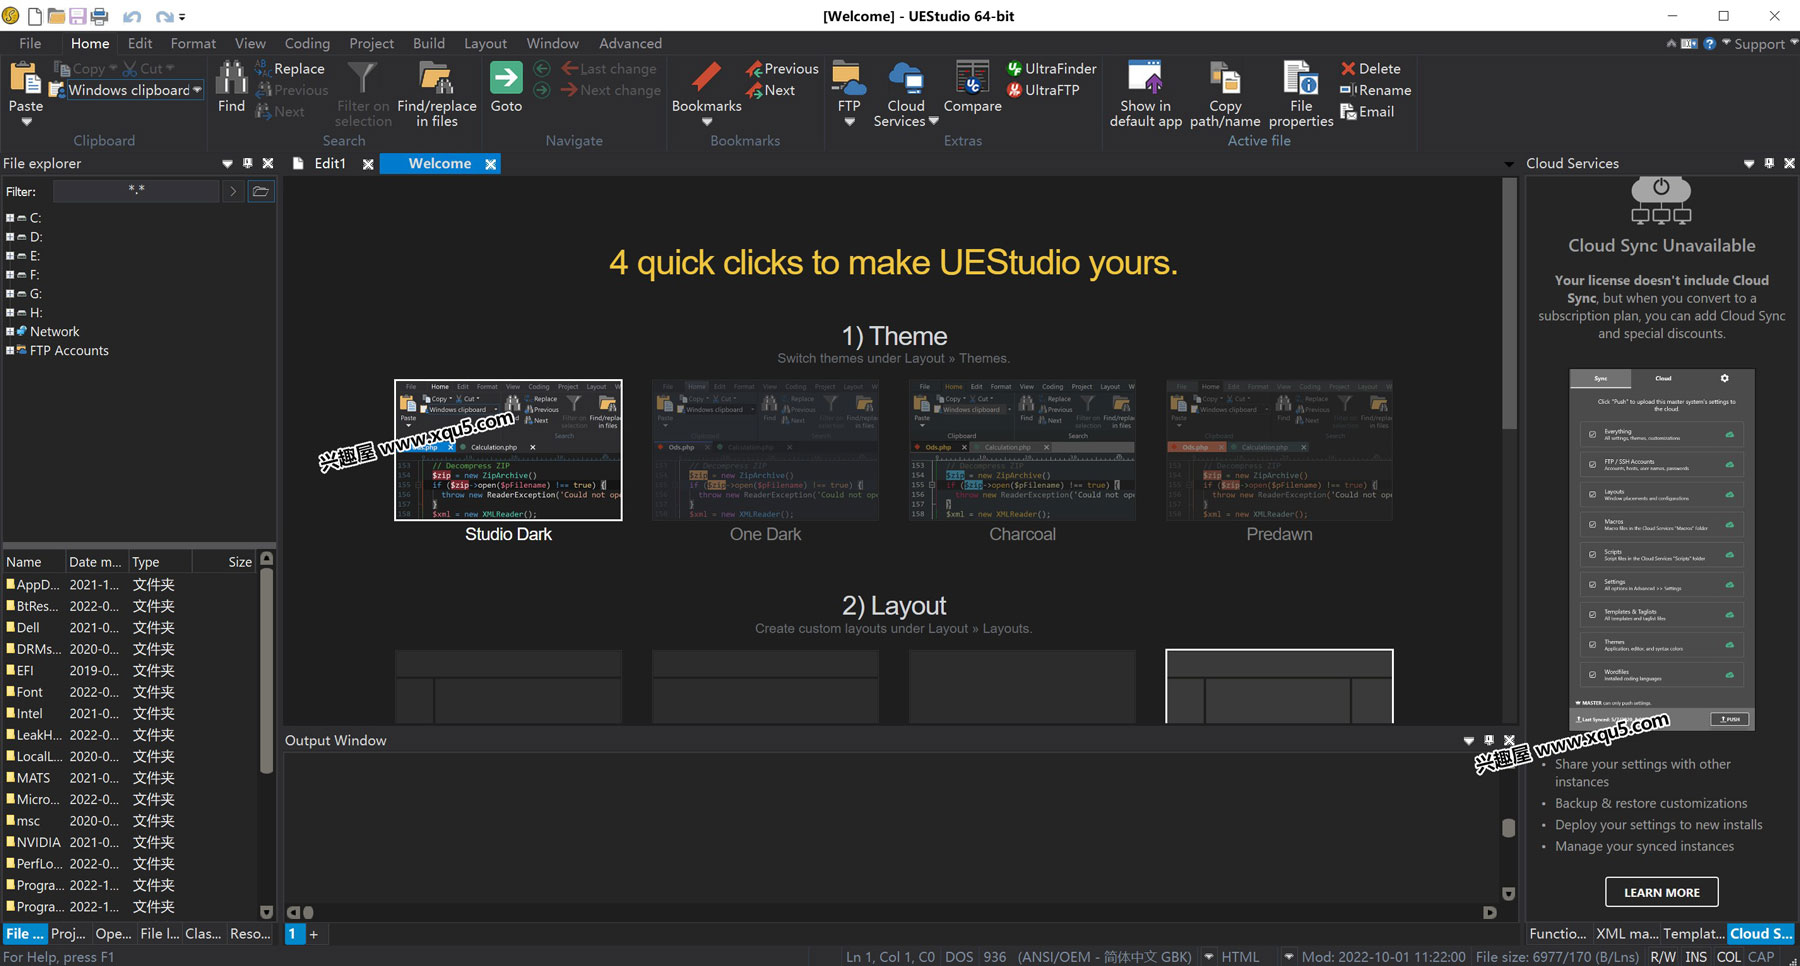Select the One Dark theme thumbnail
Image resolution: width=1800 pixels, height=966 pixels.
click(x=765, y=450)
